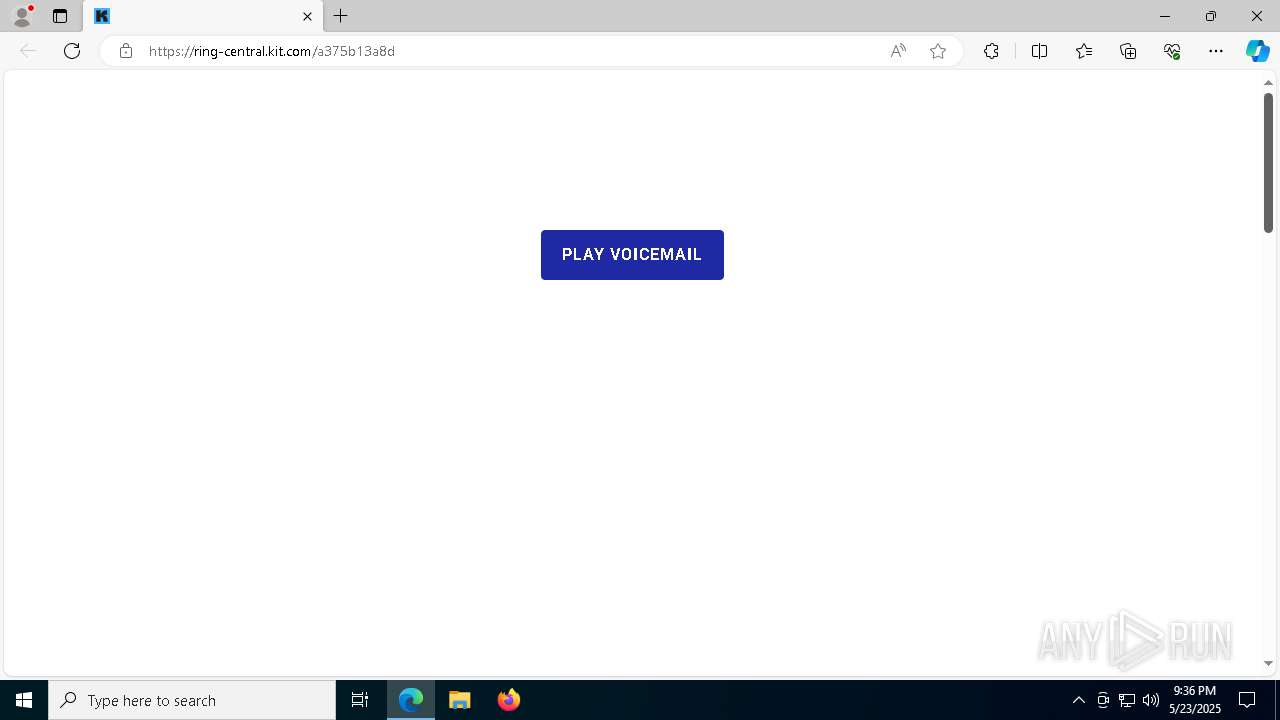Click the browser profile icon
Image resolution: width=1280 pixels, height=720 pixels.
coord(22,16)
